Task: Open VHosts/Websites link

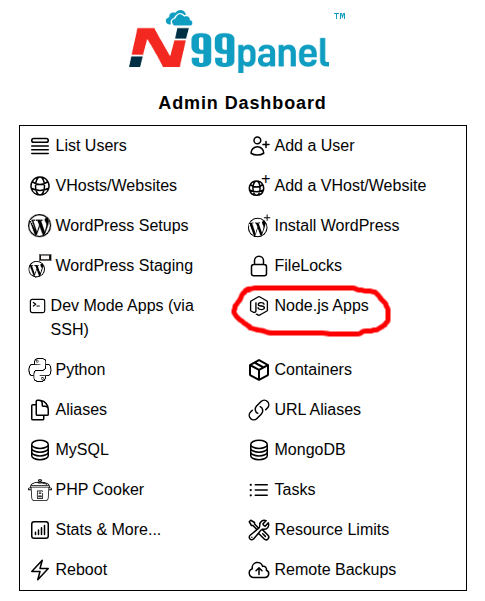Action: click(116, 186)
